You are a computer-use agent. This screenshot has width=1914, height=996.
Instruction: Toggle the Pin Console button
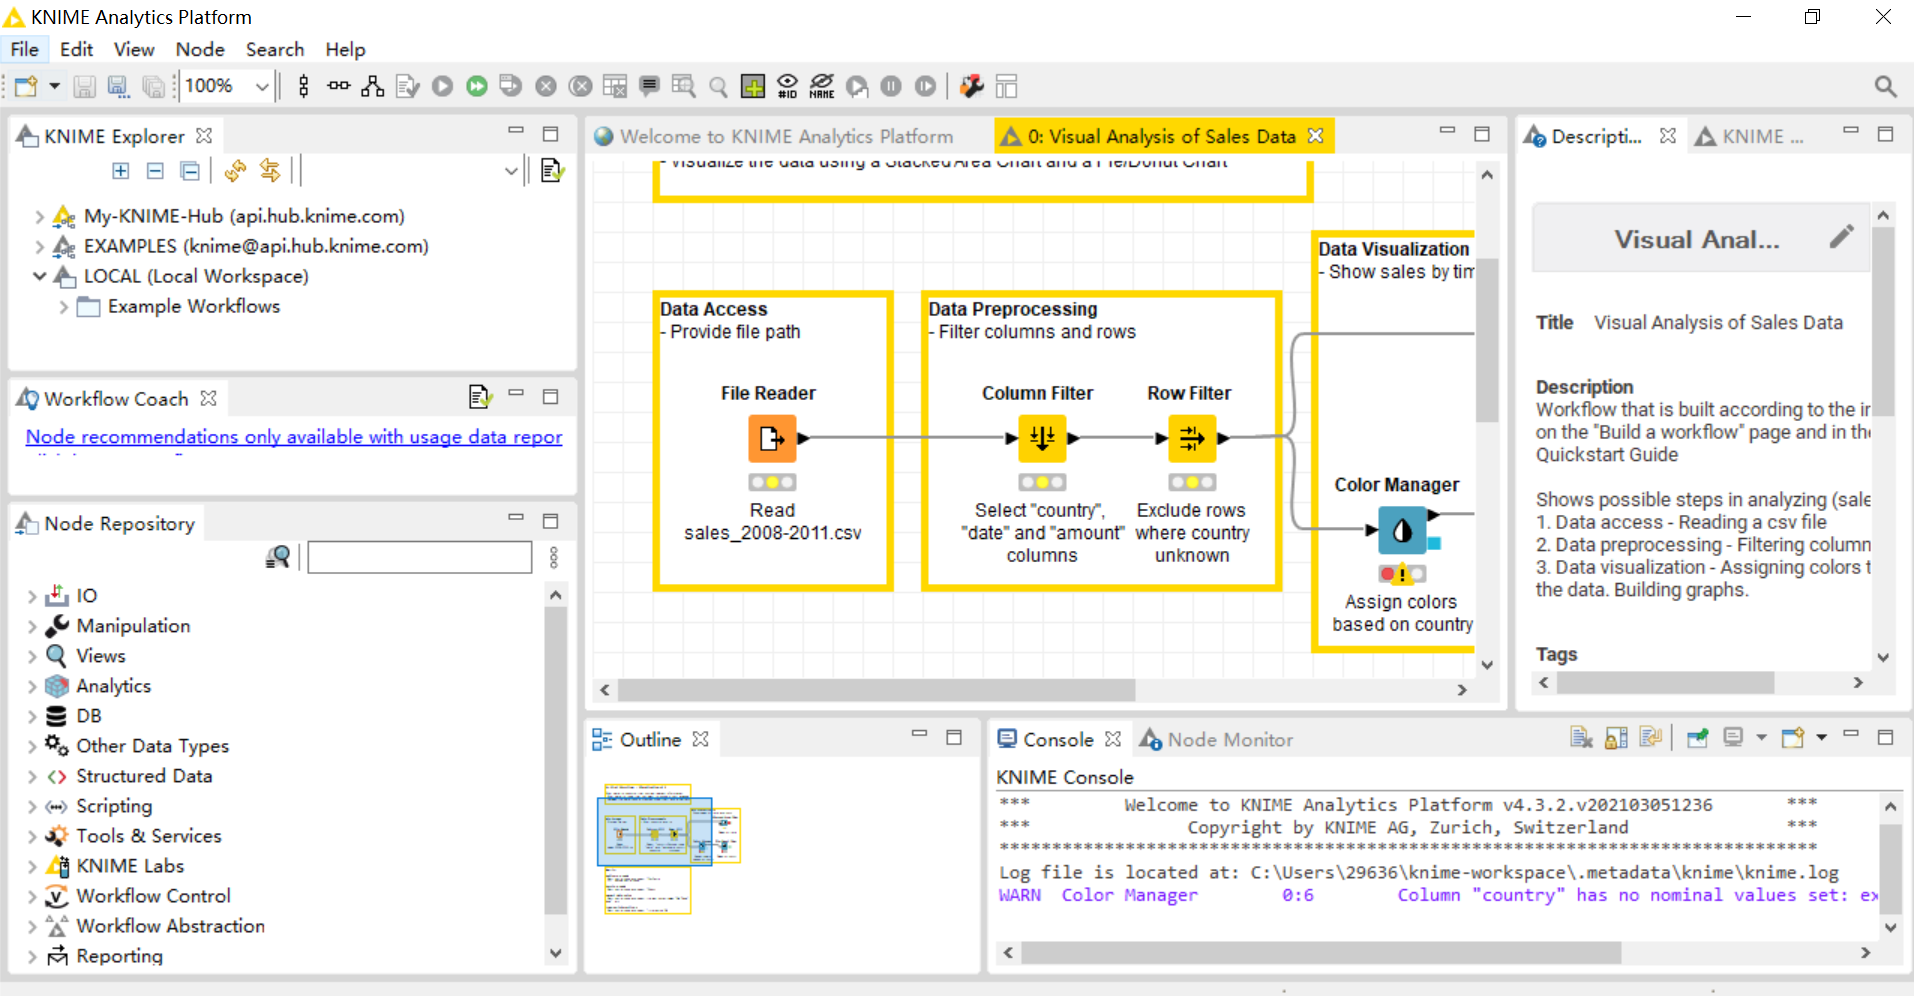pos(1697,738)
